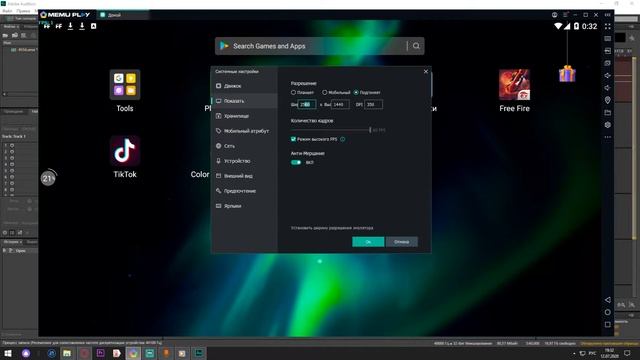Show more sidebar tools via three dots
The image size is (640, 360).
click(607, 137)
